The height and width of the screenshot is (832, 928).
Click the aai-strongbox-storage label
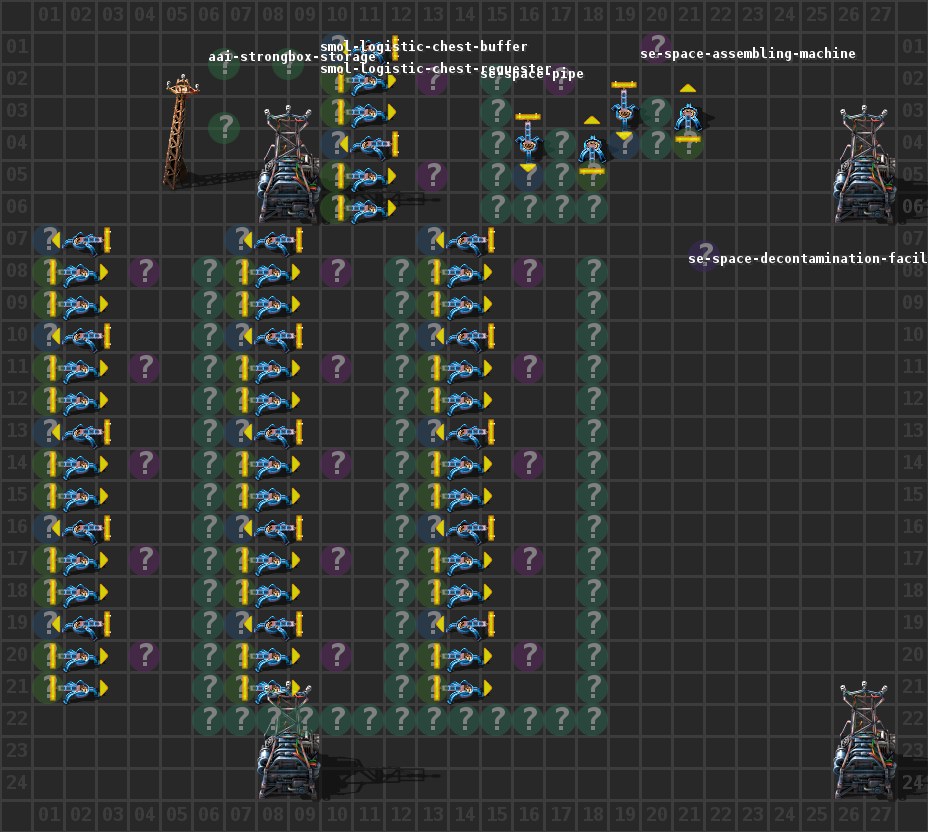tap(292, 57)
